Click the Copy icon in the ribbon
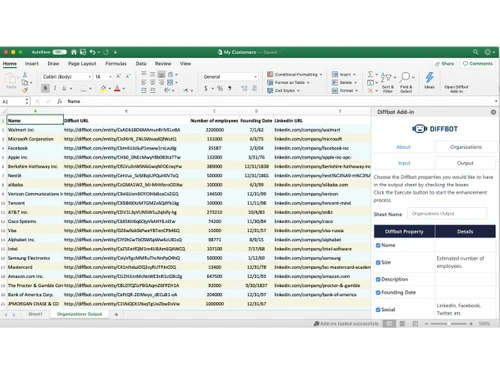The height and width of the screenshot is (375, 500). click(x=25, y=82)
